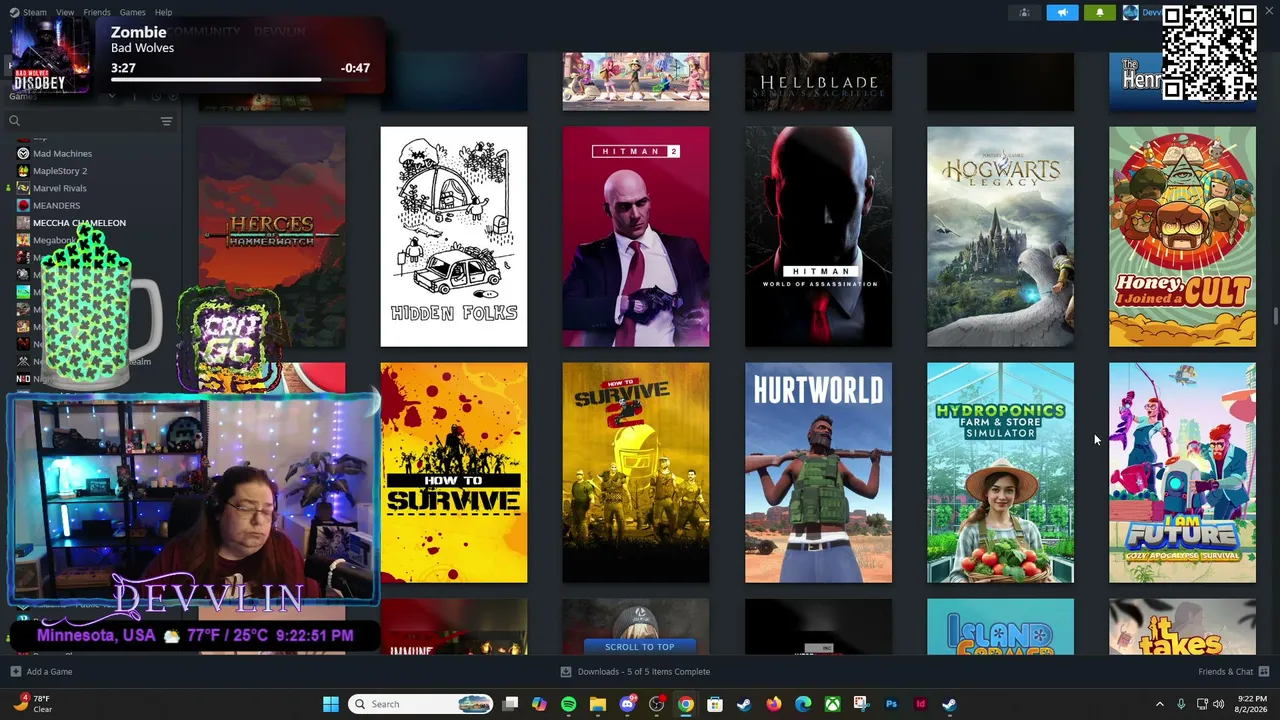
Task: Open the It Takes Two game cover
Action: click(1182, 627)
